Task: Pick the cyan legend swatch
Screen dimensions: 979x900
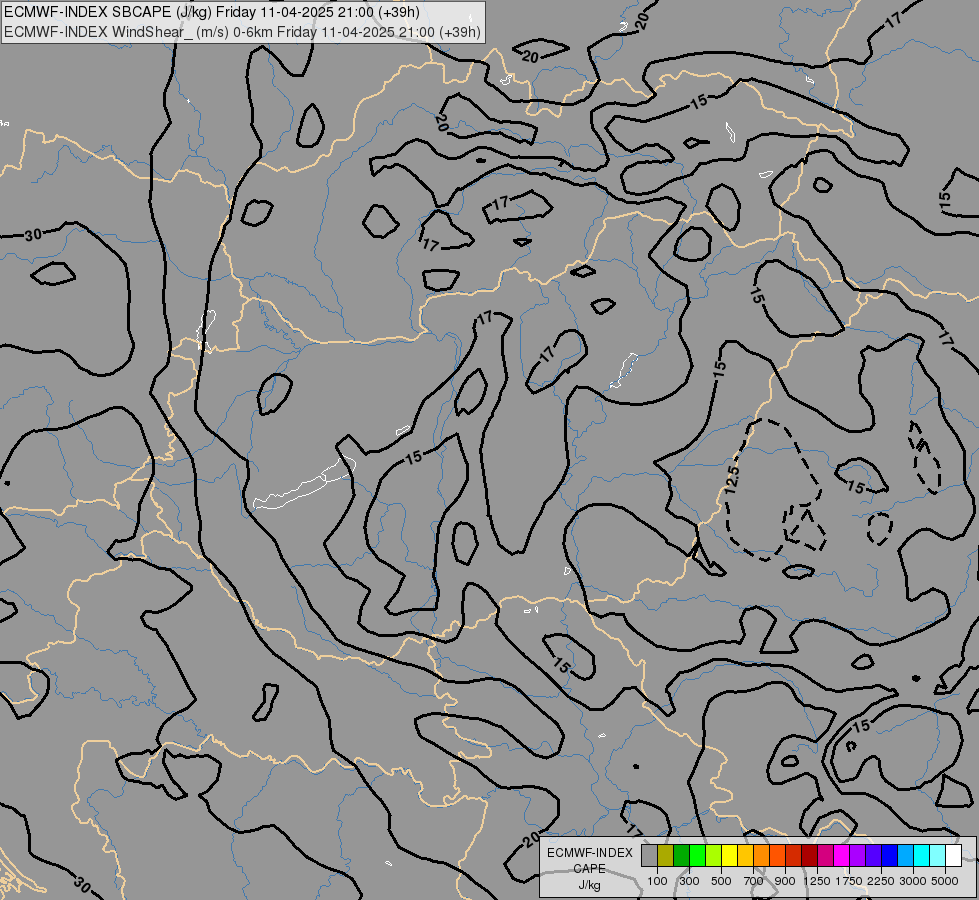Action: point(922,855)
